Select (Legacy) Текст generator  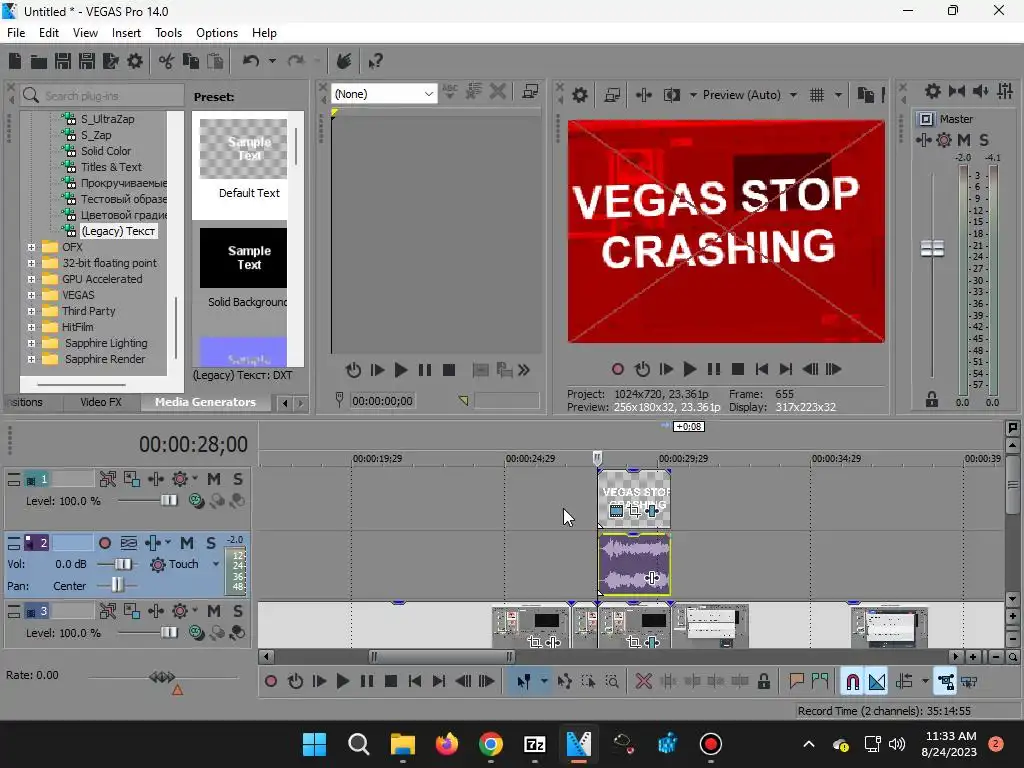coord(118,231)
